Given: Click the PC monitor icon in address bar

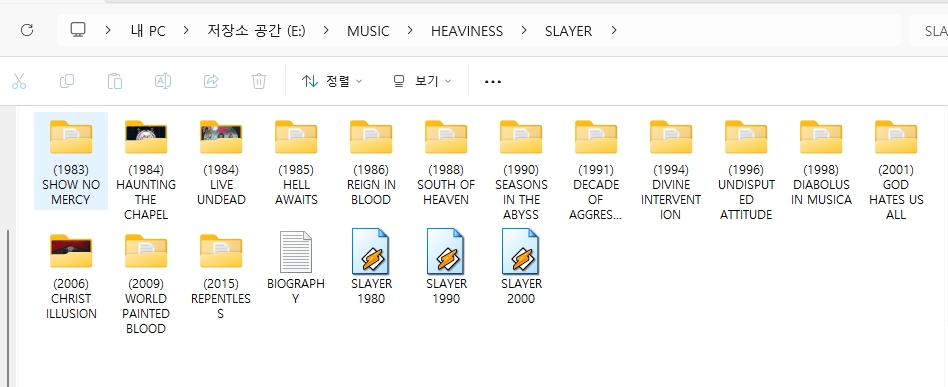Looking at the screenshot, I should (77, 30).
